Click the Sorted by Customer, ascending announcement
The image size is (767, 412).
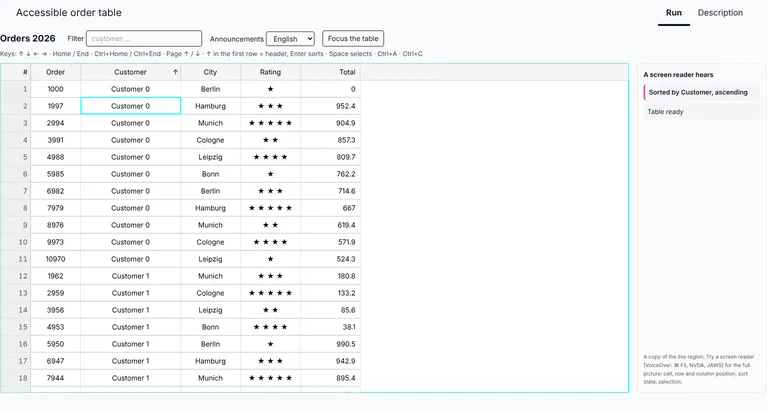pyautogui.click(x=701, y=92)
